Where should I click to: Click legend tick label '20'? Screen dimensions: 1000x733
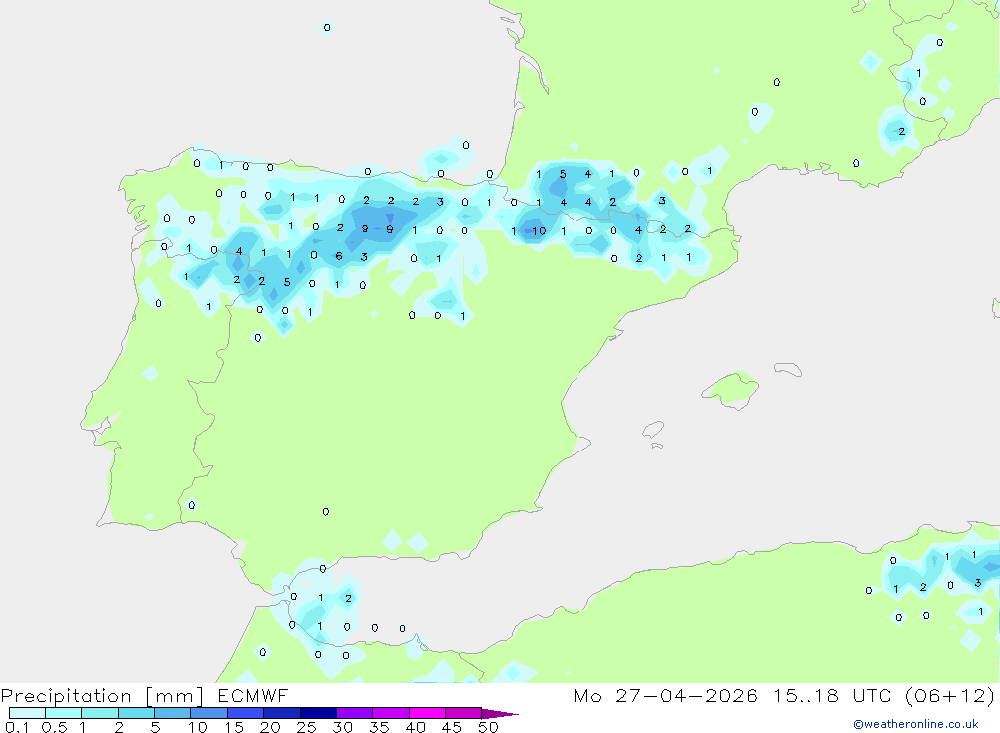click(270, 727)
